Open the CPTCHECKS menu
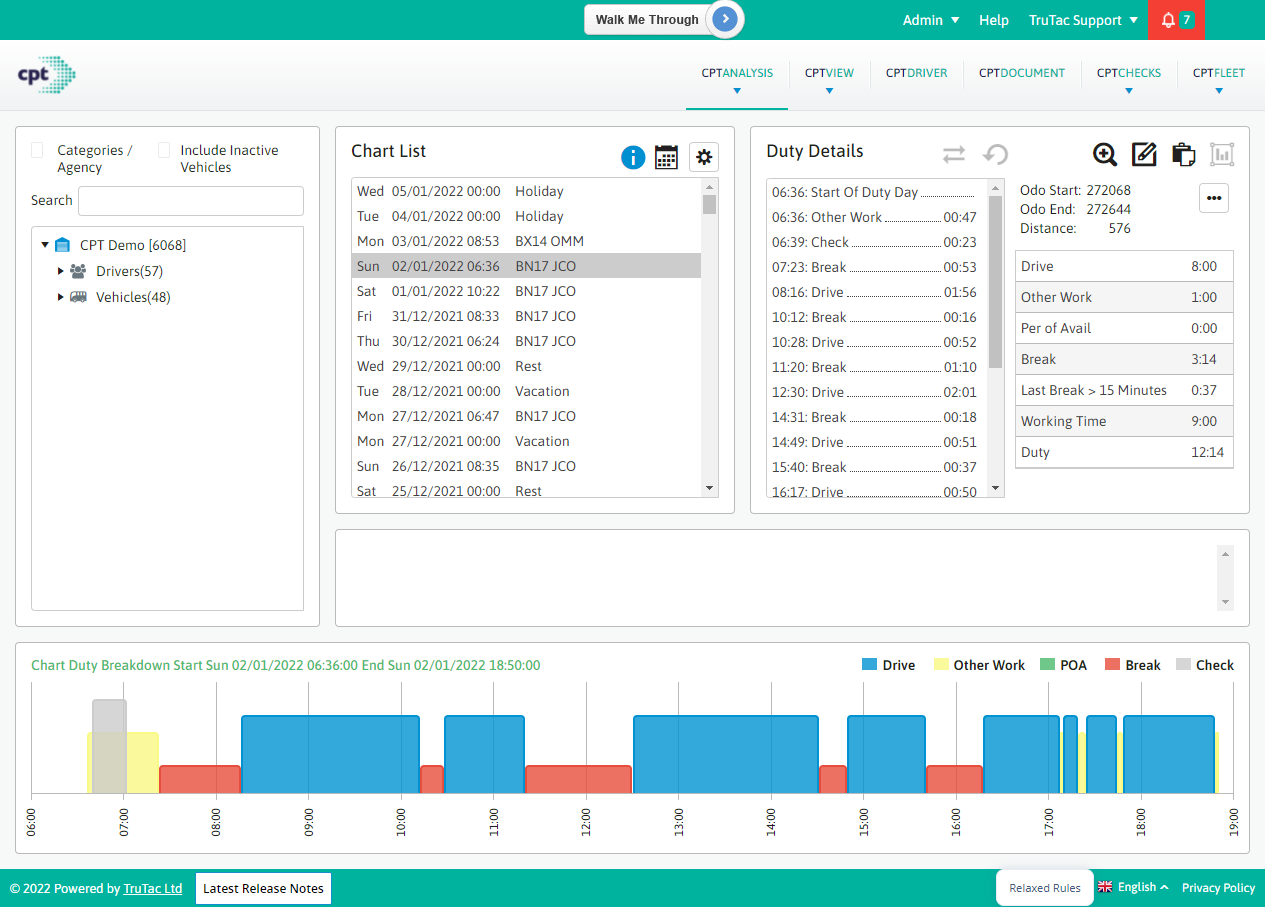 [x=1128, y=72]
